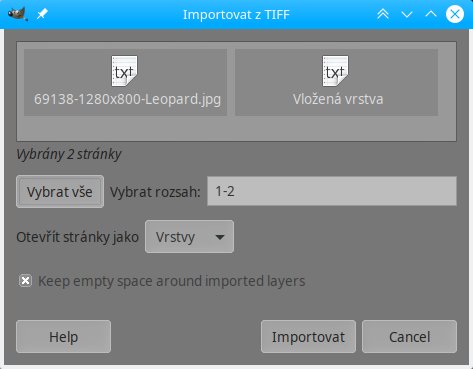
Task: Click the 'Keep empty space around imported layers' label
Action: pos(172,281)
